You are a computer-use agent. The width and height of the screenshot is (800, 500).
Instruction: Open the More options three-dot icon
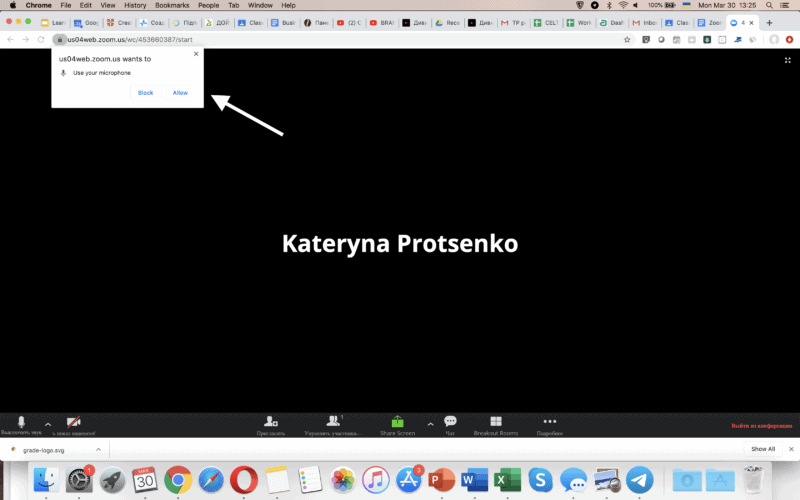coord(548,422)
